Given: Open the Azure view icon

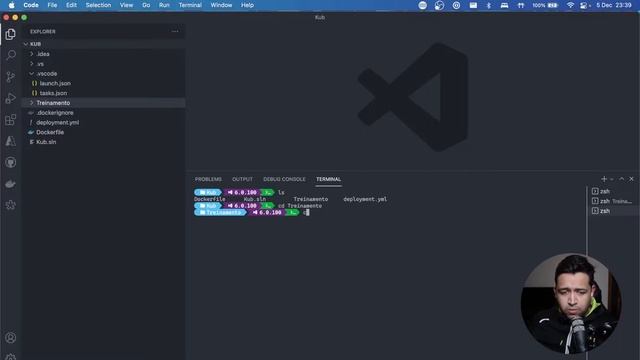Looking at the screenshot, I should pyautogui.click(x=11, y=141).
